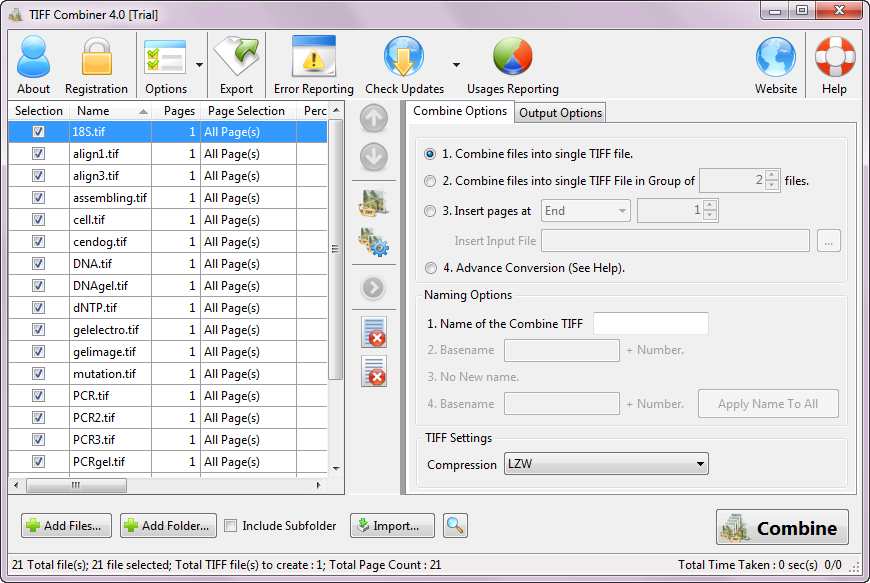Increase the Group of files stepper
This screenshot has width=870, height=583.
772,175
